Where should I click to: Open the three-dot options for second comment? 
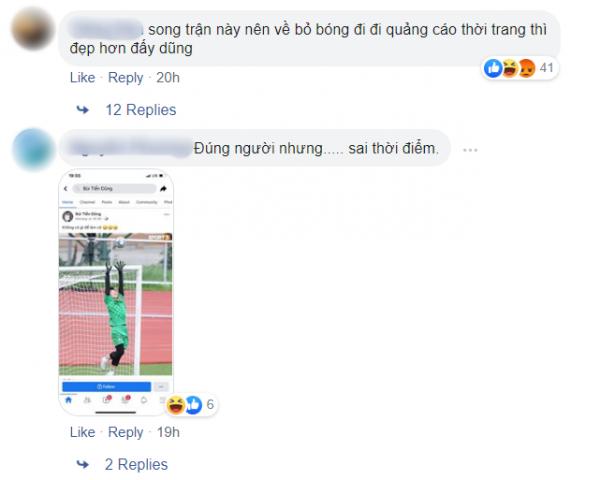470,150
